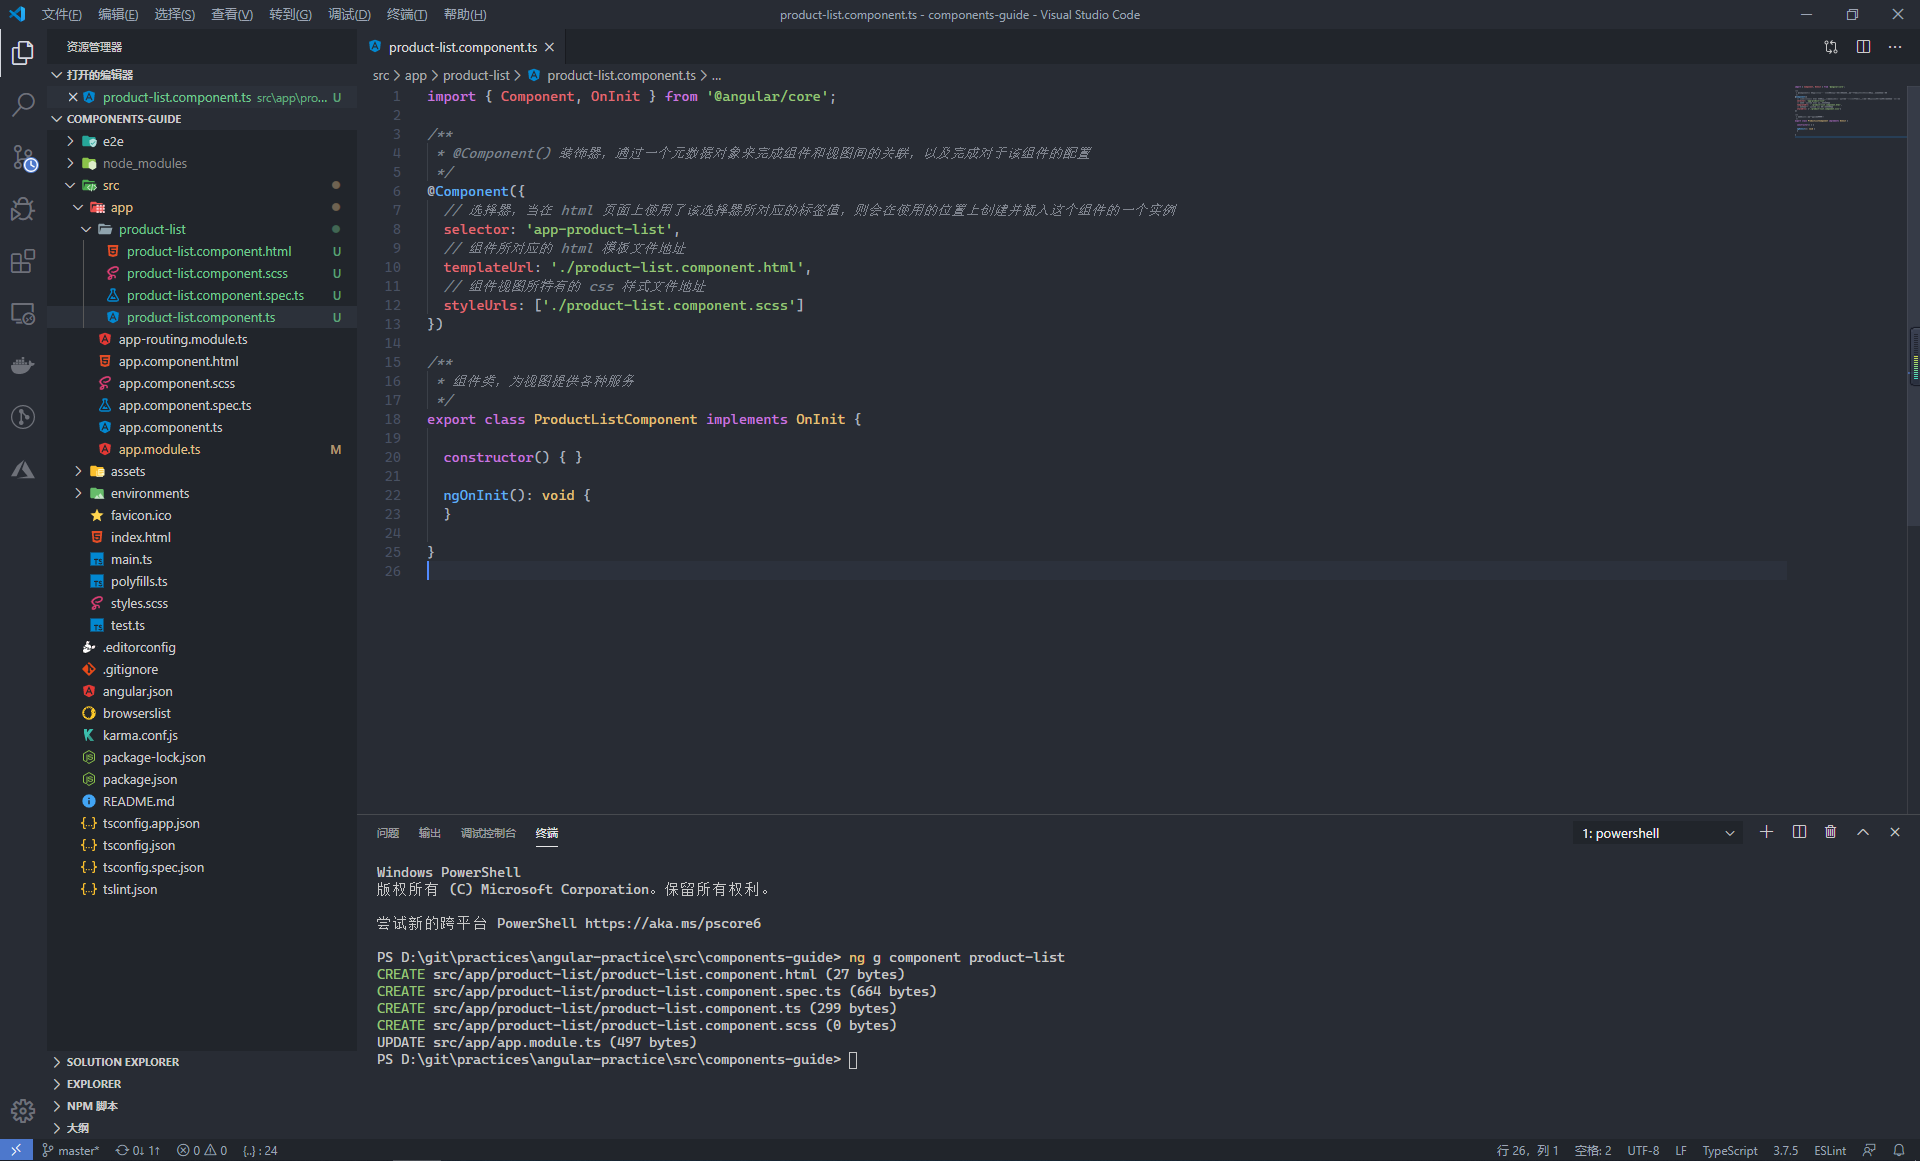
Task: Open the 终端(T) menu in menu bar
Action: tap(406, 14)
